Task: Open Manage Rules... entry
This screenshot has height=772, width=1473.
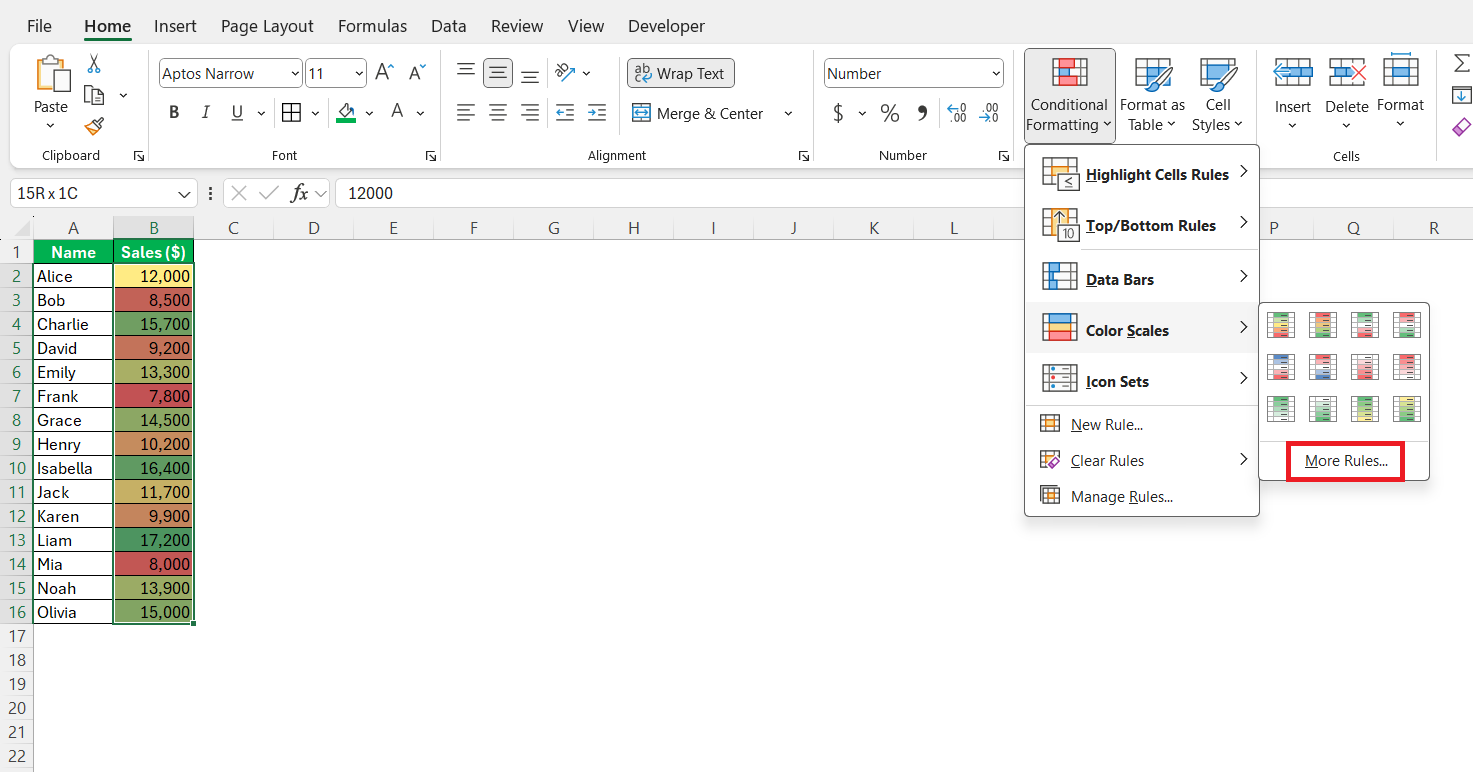Action: click(x=1142, y=496)
